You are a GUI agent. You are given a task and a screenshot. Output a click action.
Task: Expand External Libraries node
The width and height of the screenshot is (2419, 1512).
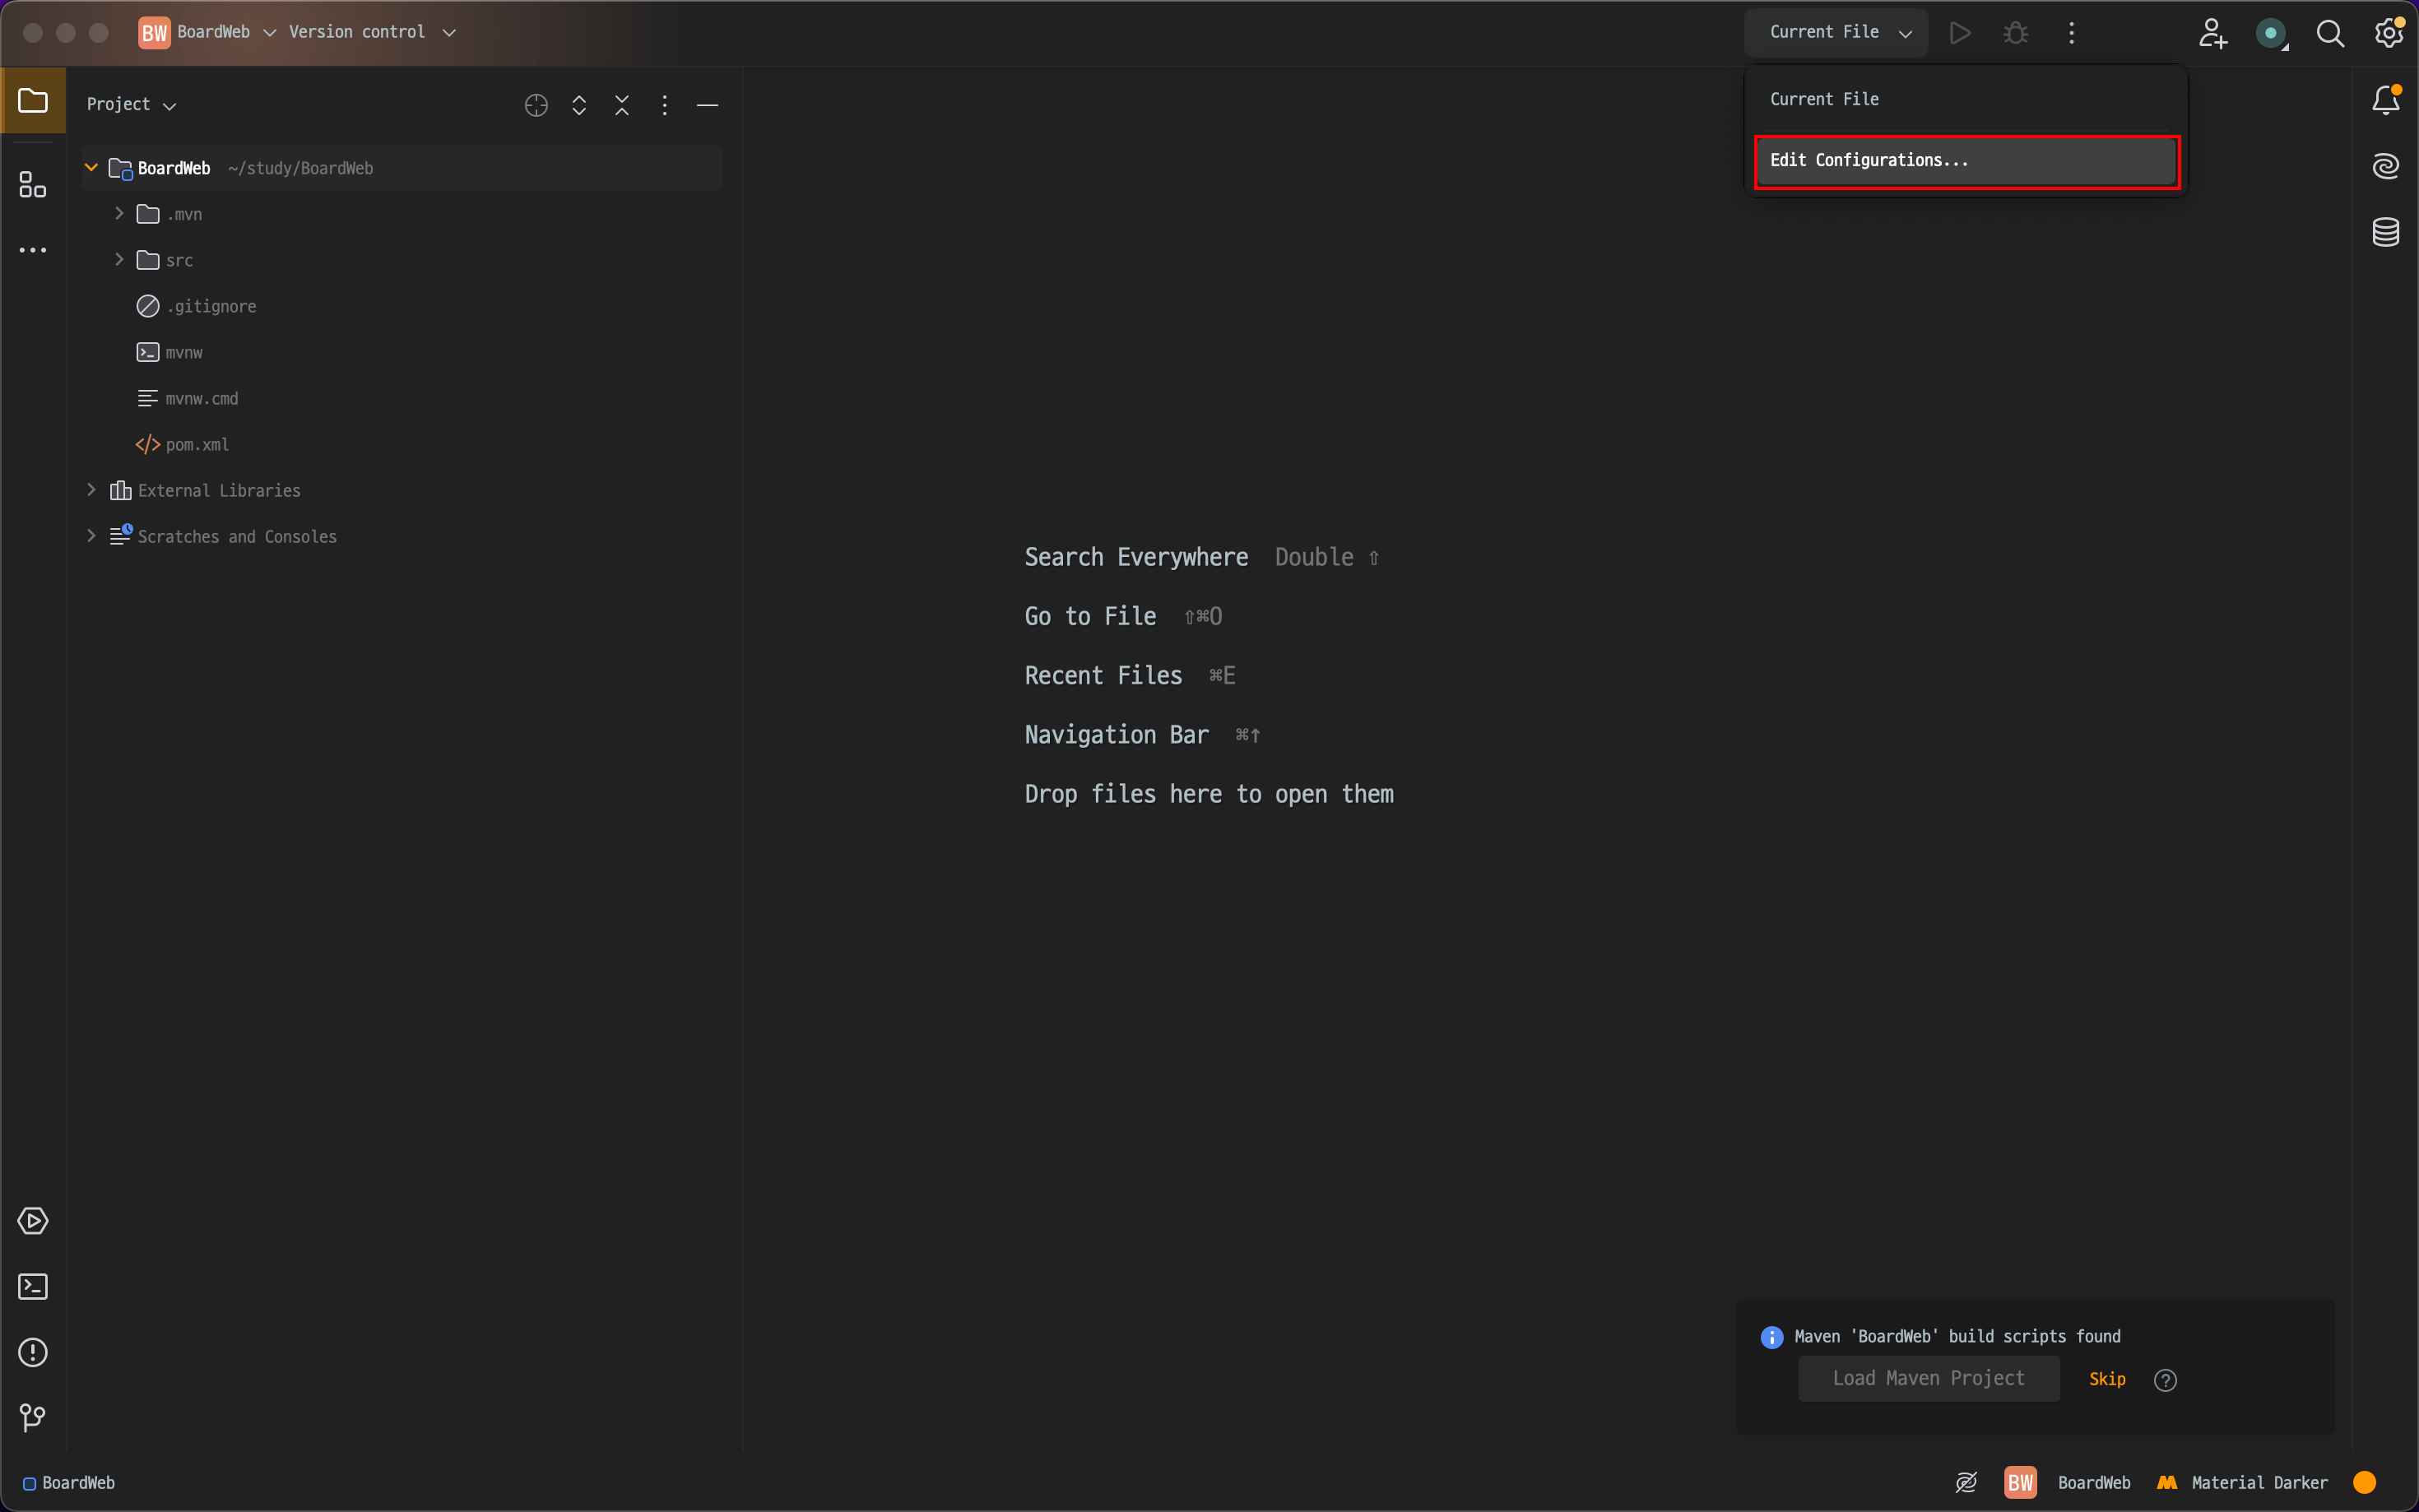91,490
